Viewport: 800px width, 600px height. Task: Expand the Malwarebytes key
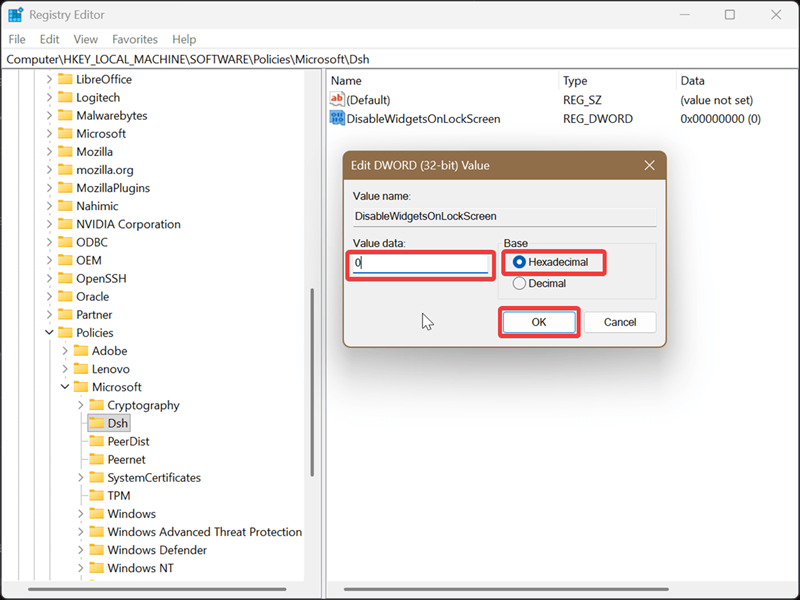(49, 115)
